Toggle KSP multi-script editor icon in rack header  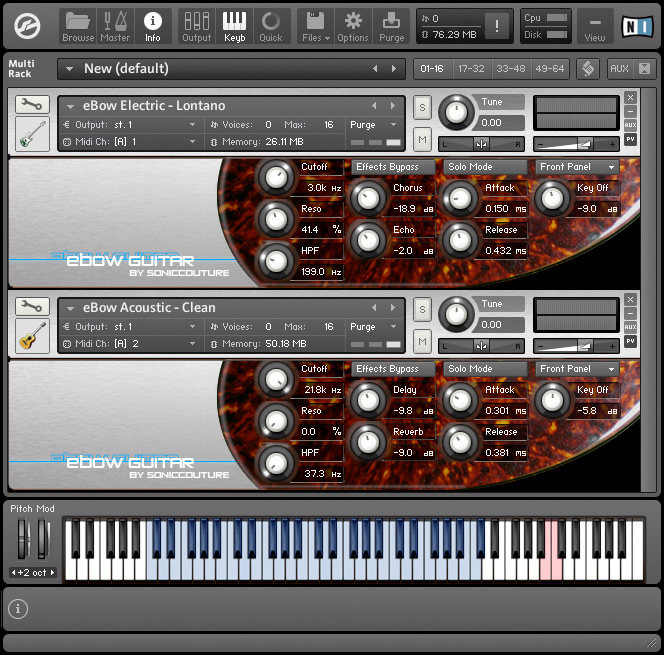[x=588, y=69]
